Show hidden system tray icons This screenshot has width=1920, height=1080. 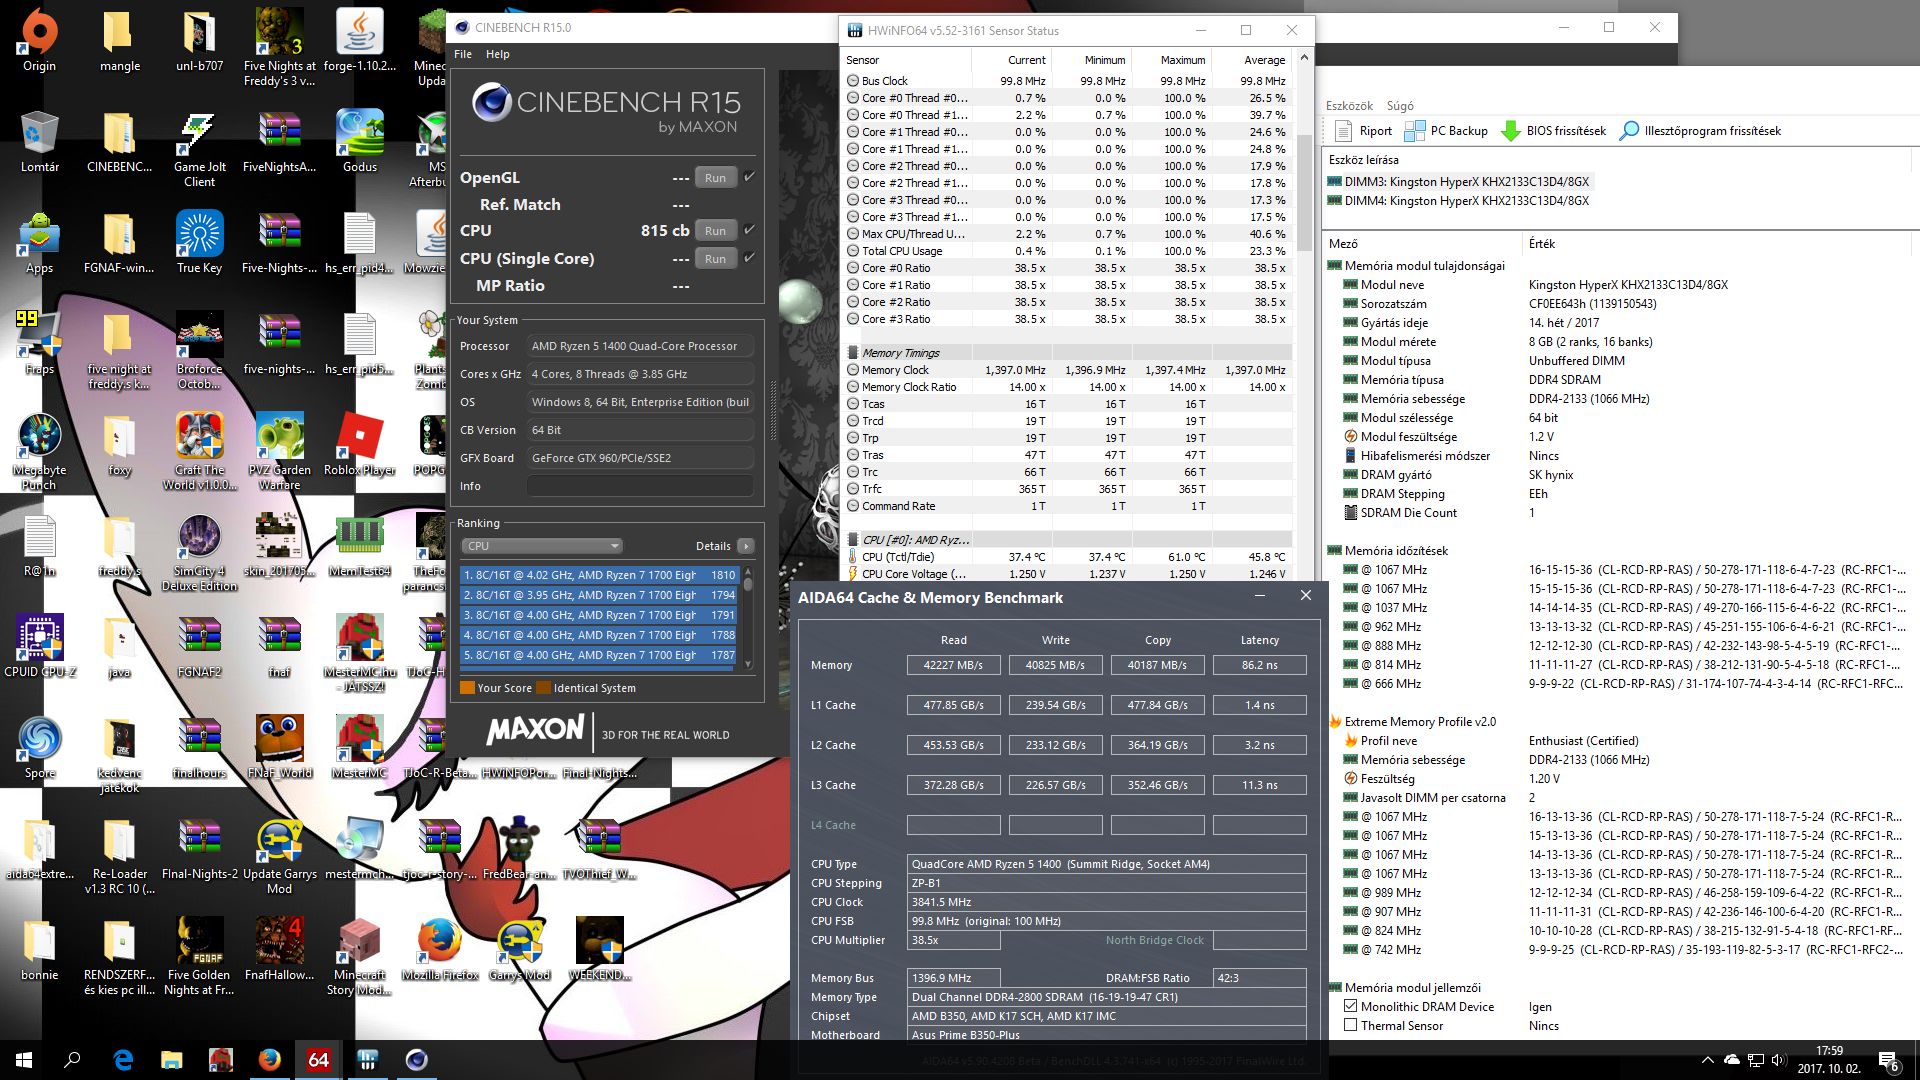coord(1707,1060)
